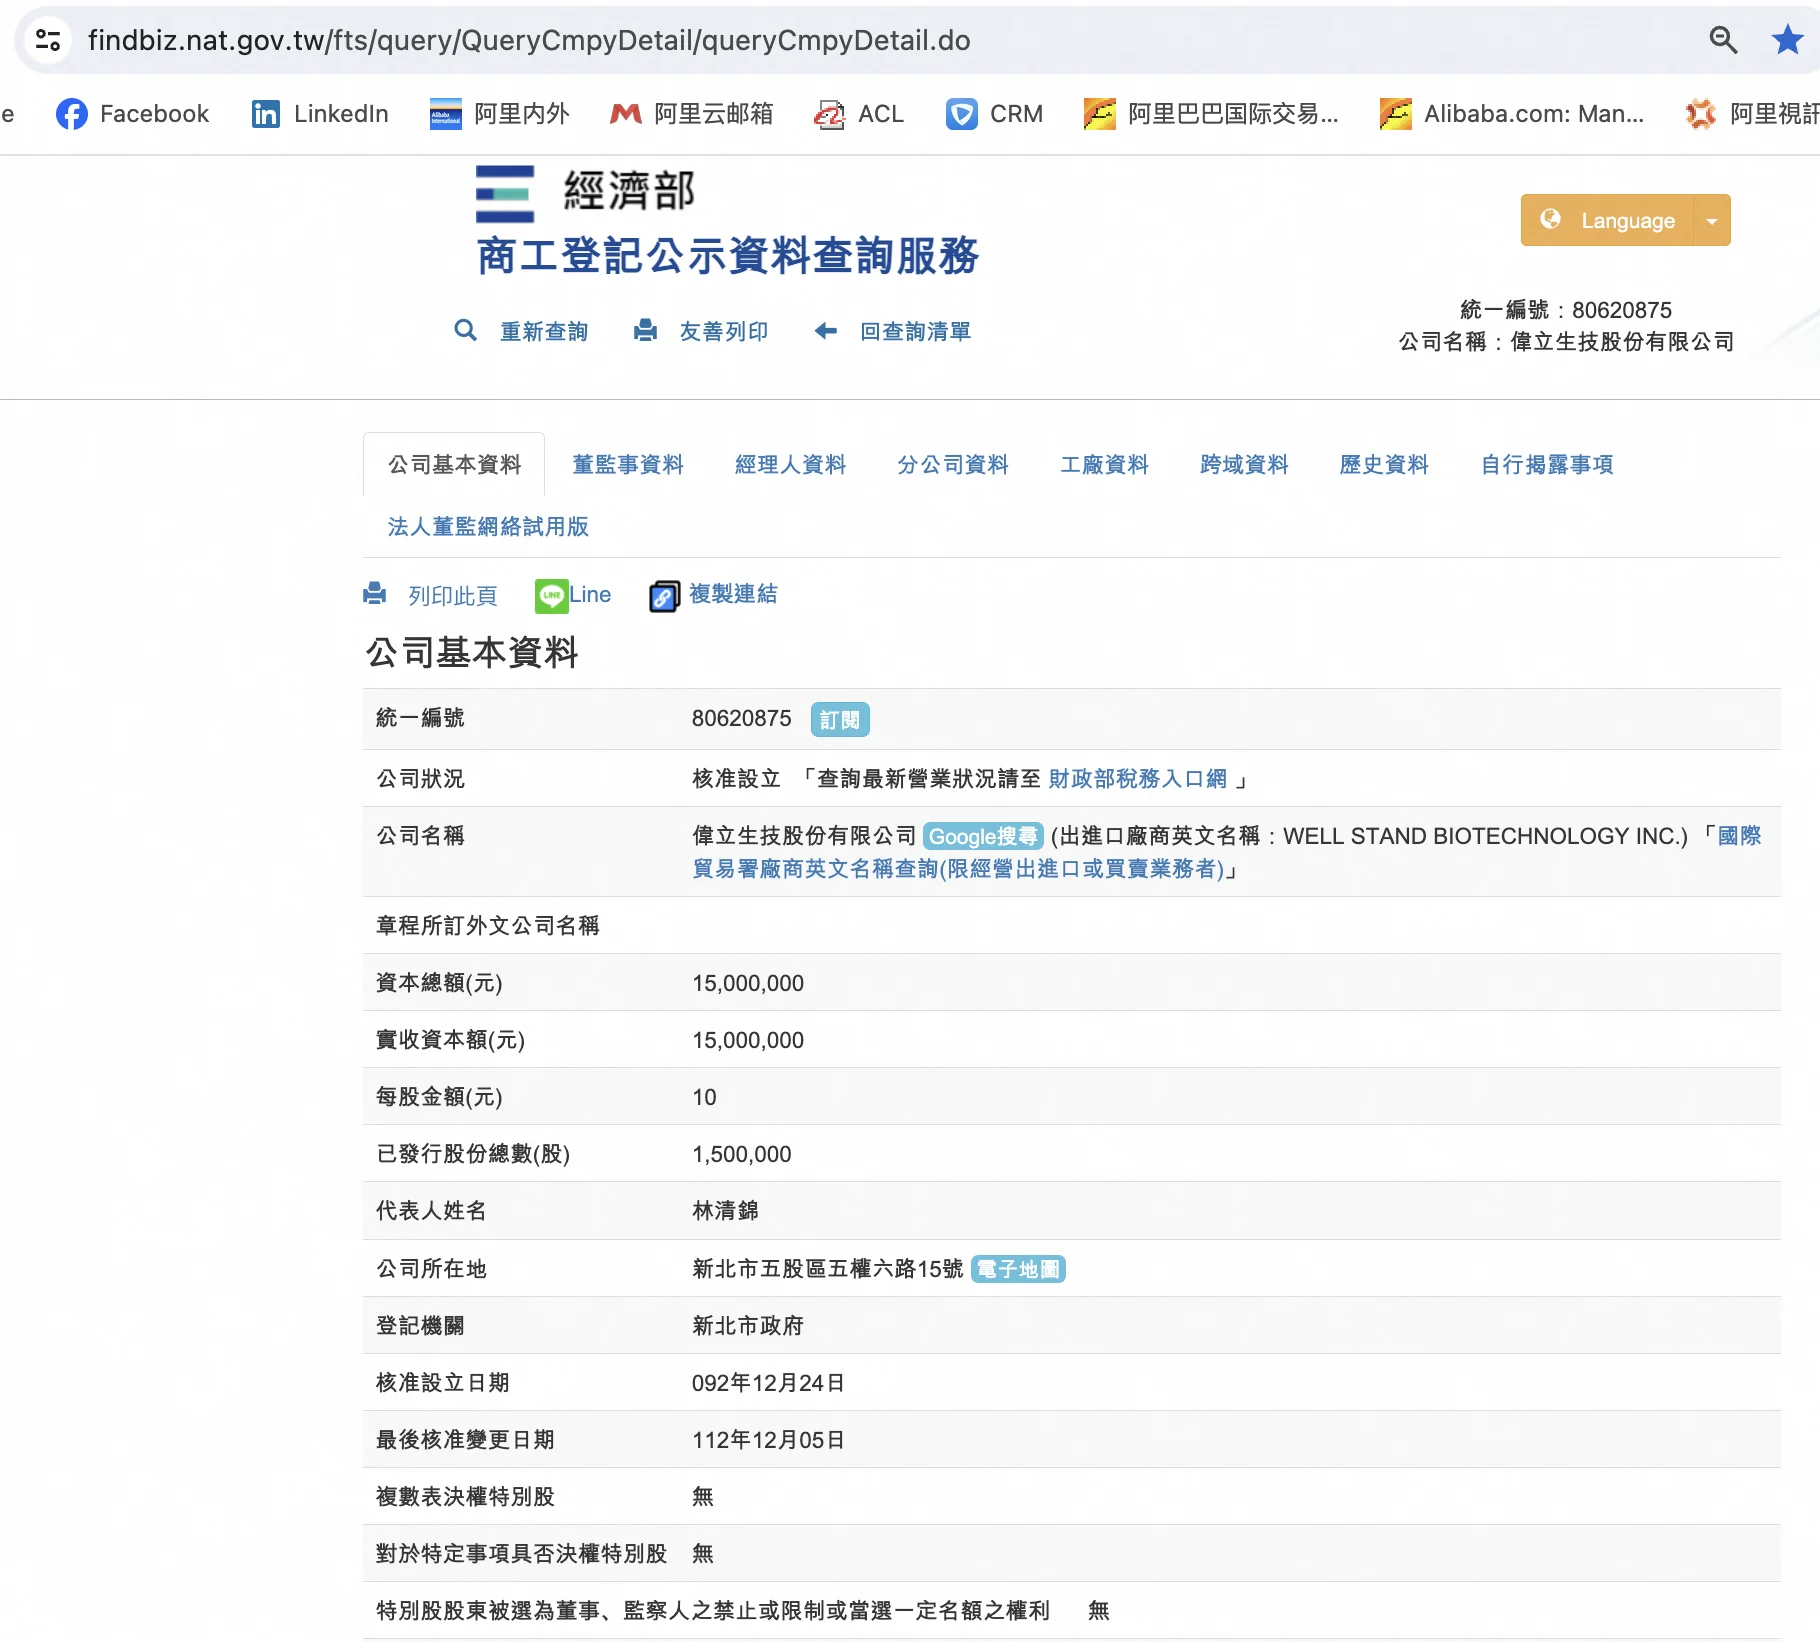
Task: Click the 訂閱 subscribe button
Action: [839, 720]
